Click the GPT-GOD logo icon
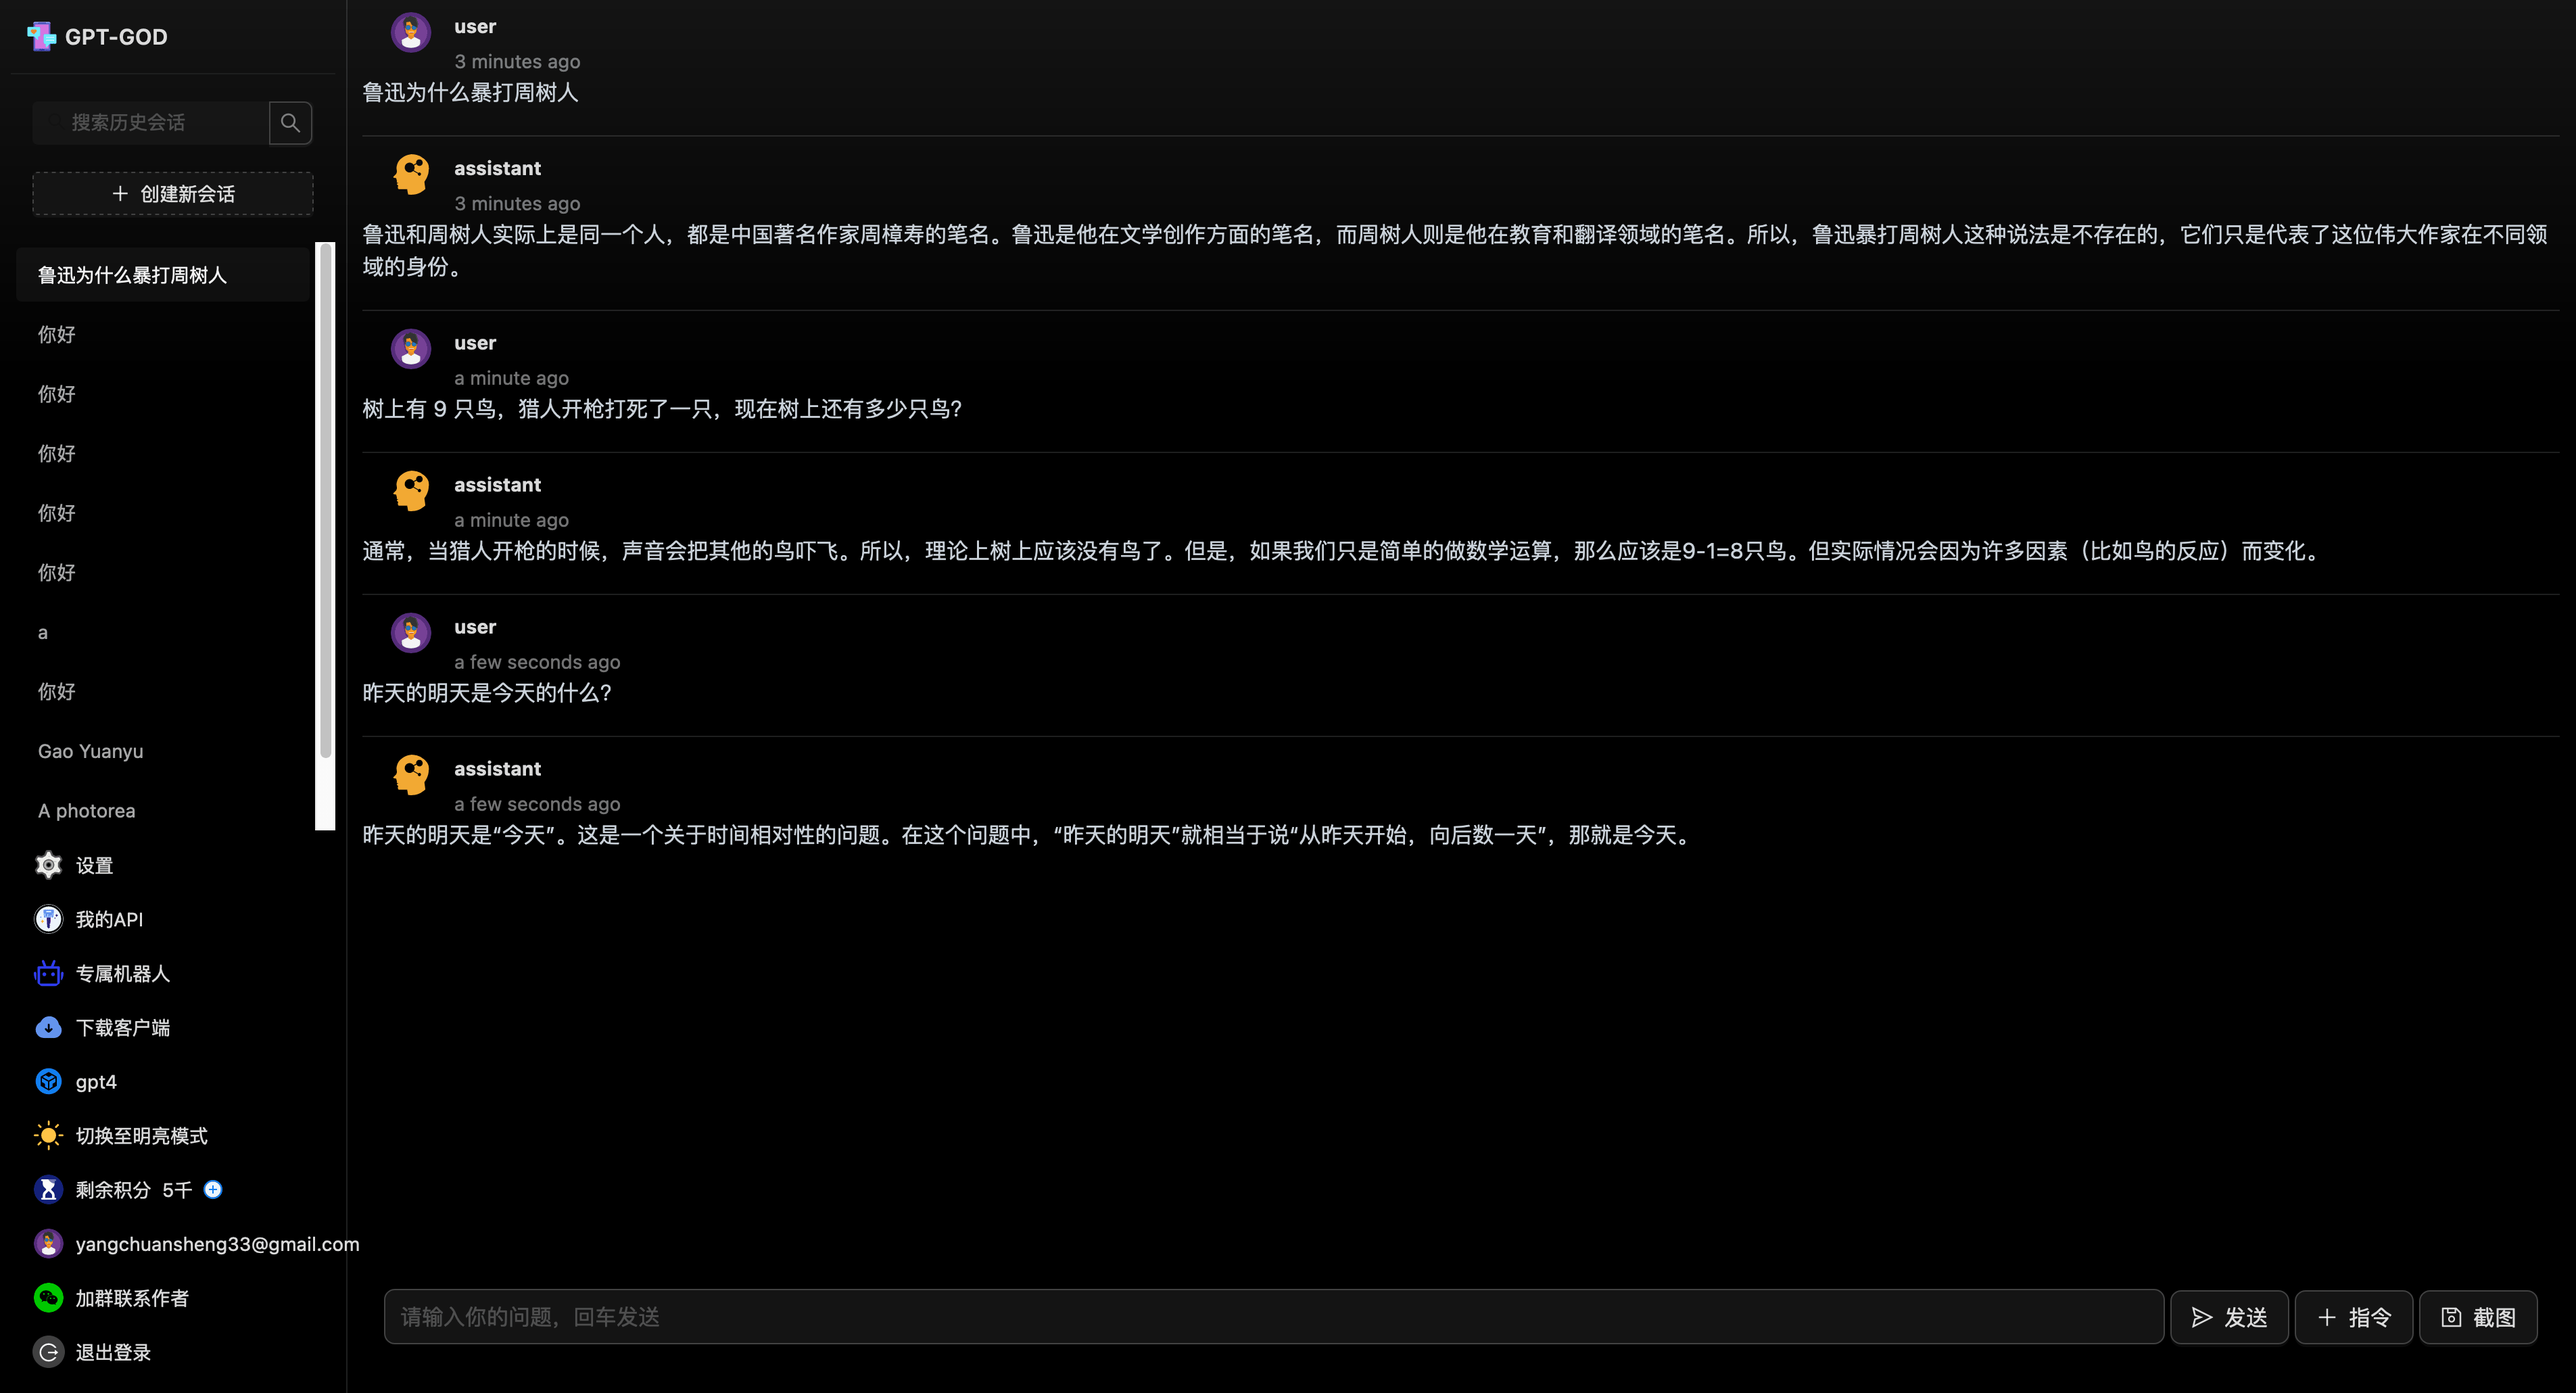The height and width of the screenshot is (1393, 2576). click(41, 37)
